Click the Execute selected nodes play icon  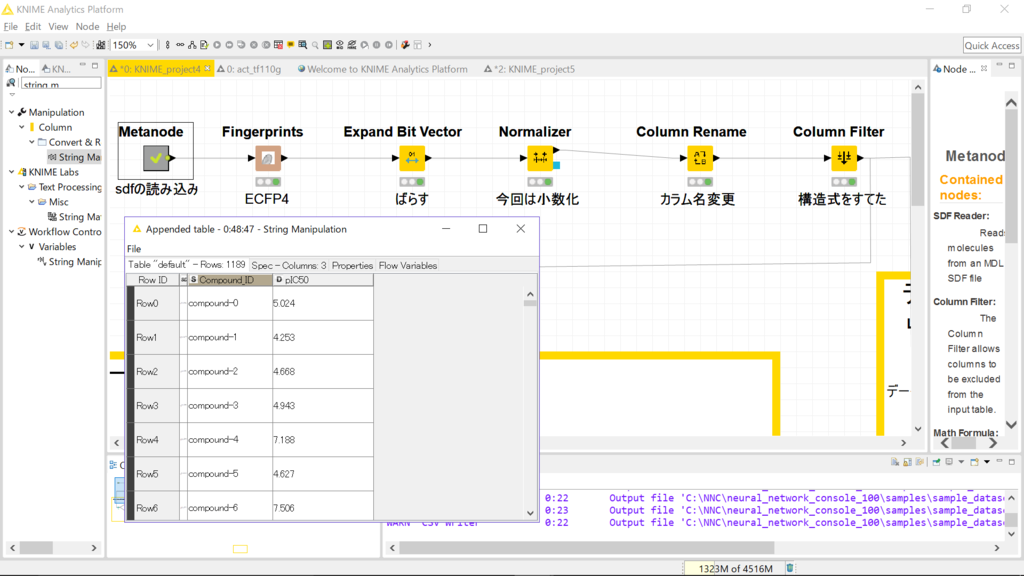(217, 45)
